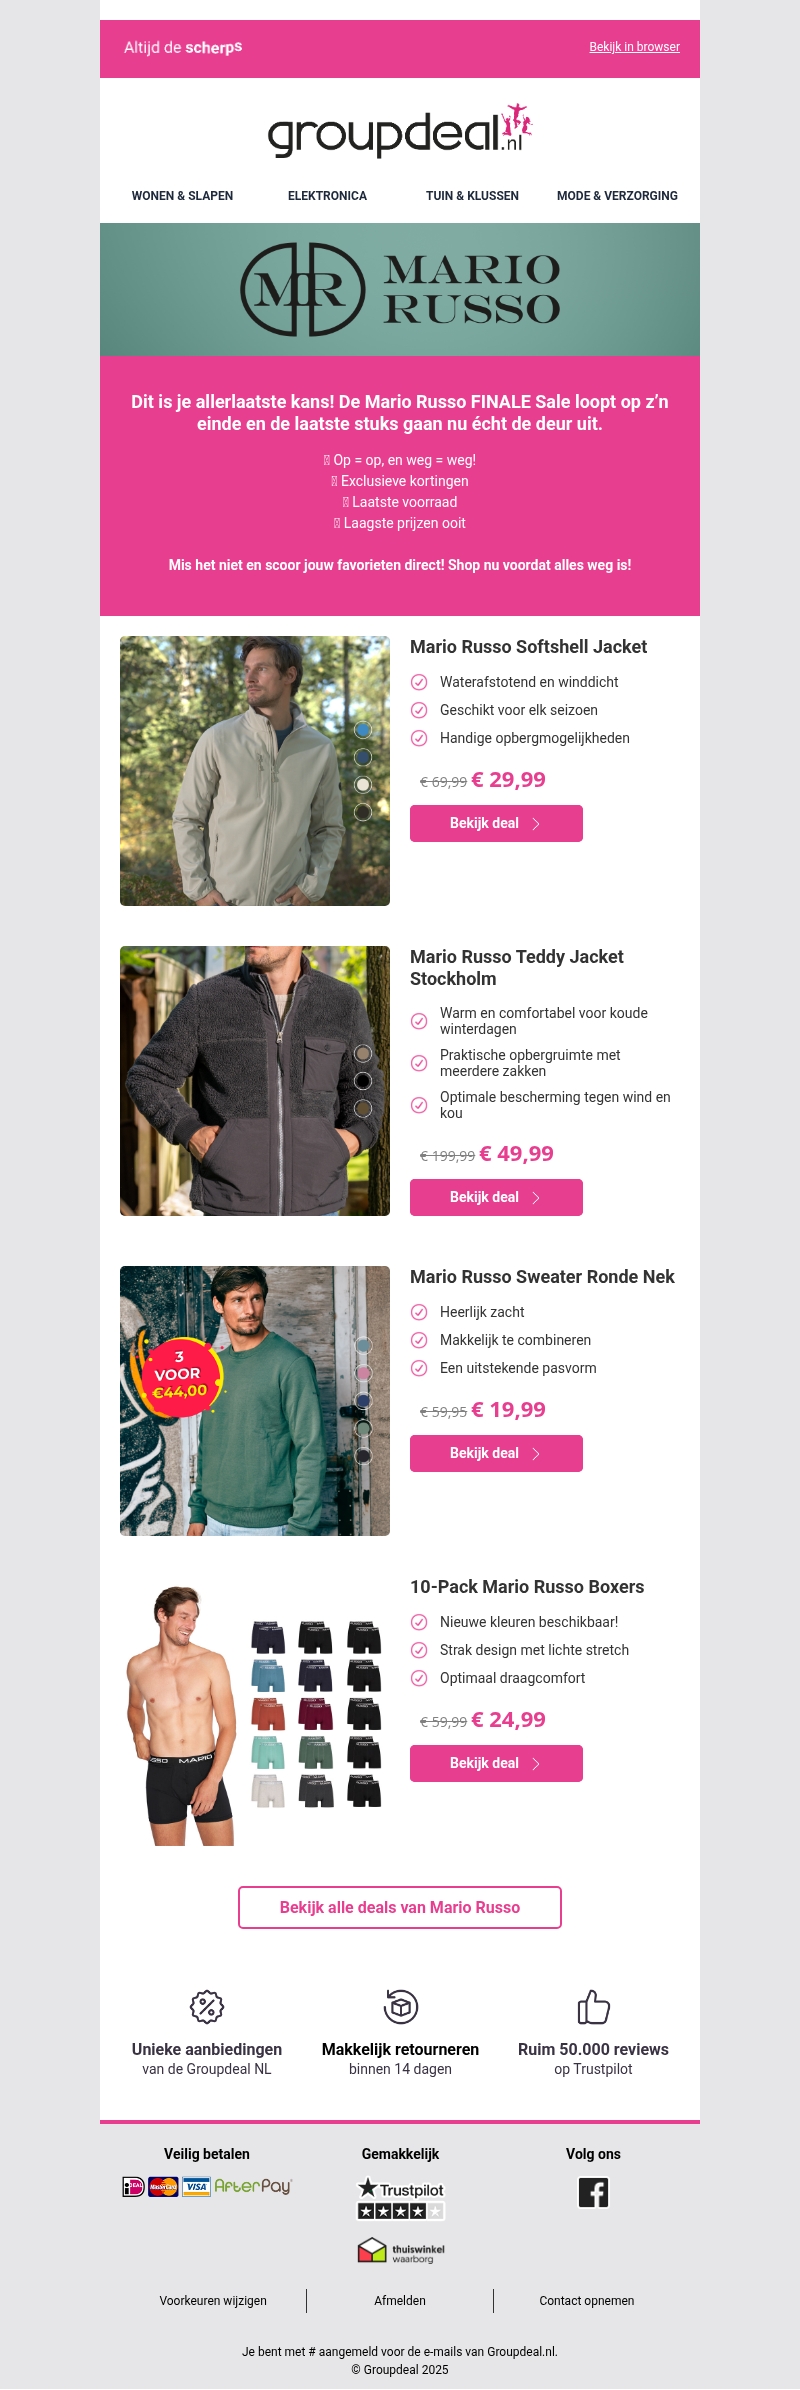The height and width of the screenshot is (2390, 800).
Task: Click the Facebook icon under Volg ons
Action: pyautogui.click(x=593, y=2192)
